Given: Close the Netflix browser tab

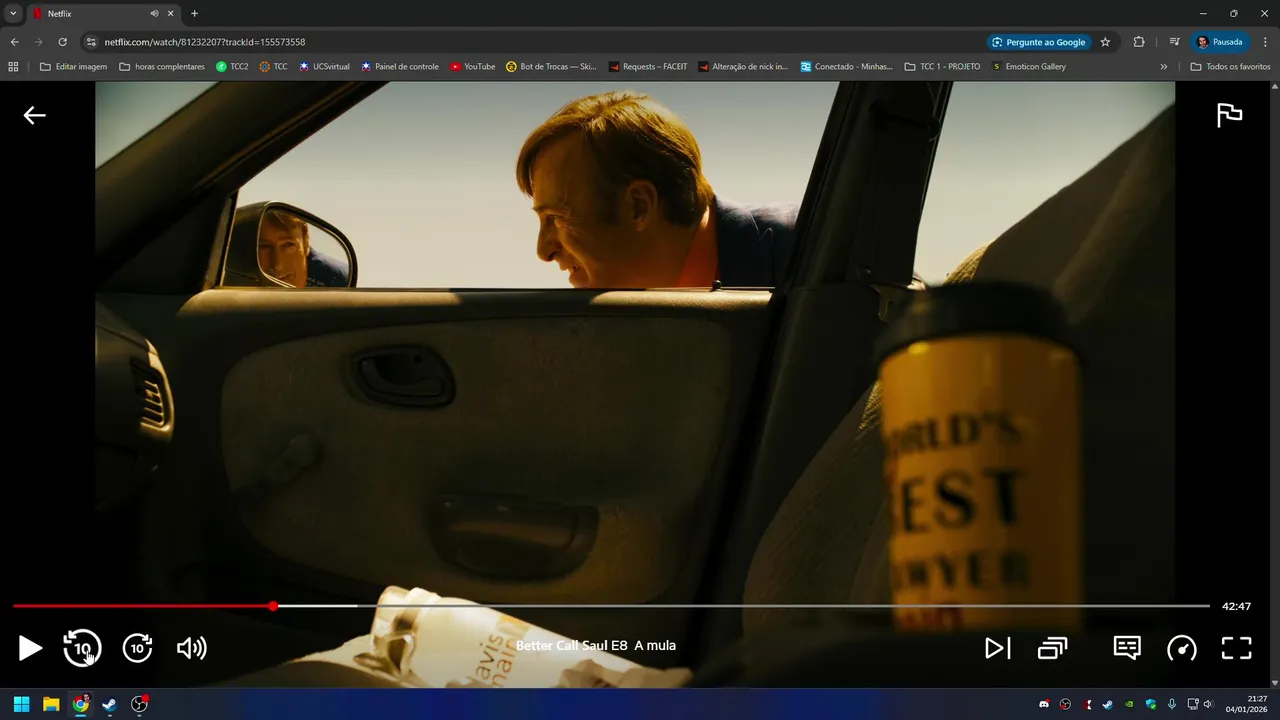Looking at the screenshot, I should [x=172, y=14].
